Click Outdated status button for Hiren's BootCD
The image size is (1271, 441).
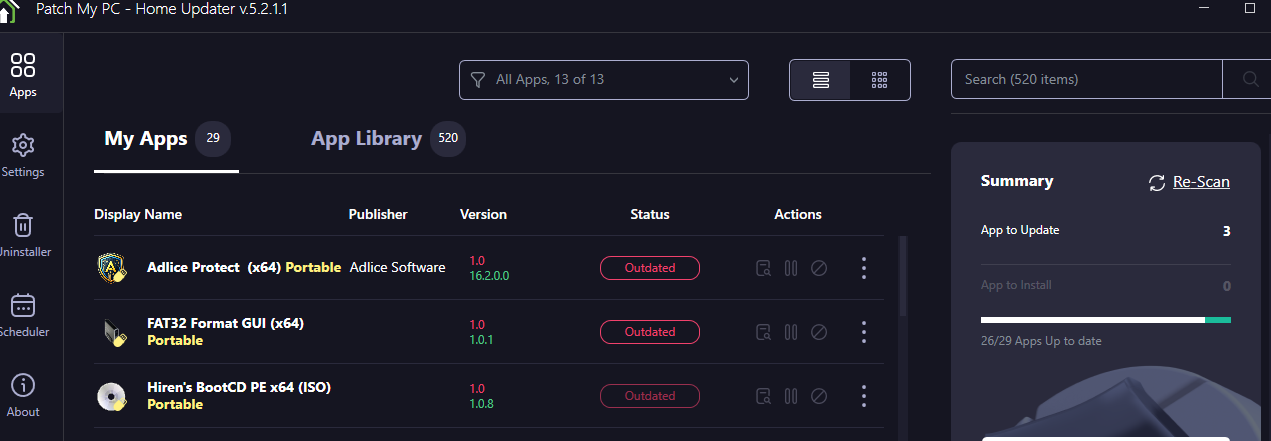tap(650, 396)
